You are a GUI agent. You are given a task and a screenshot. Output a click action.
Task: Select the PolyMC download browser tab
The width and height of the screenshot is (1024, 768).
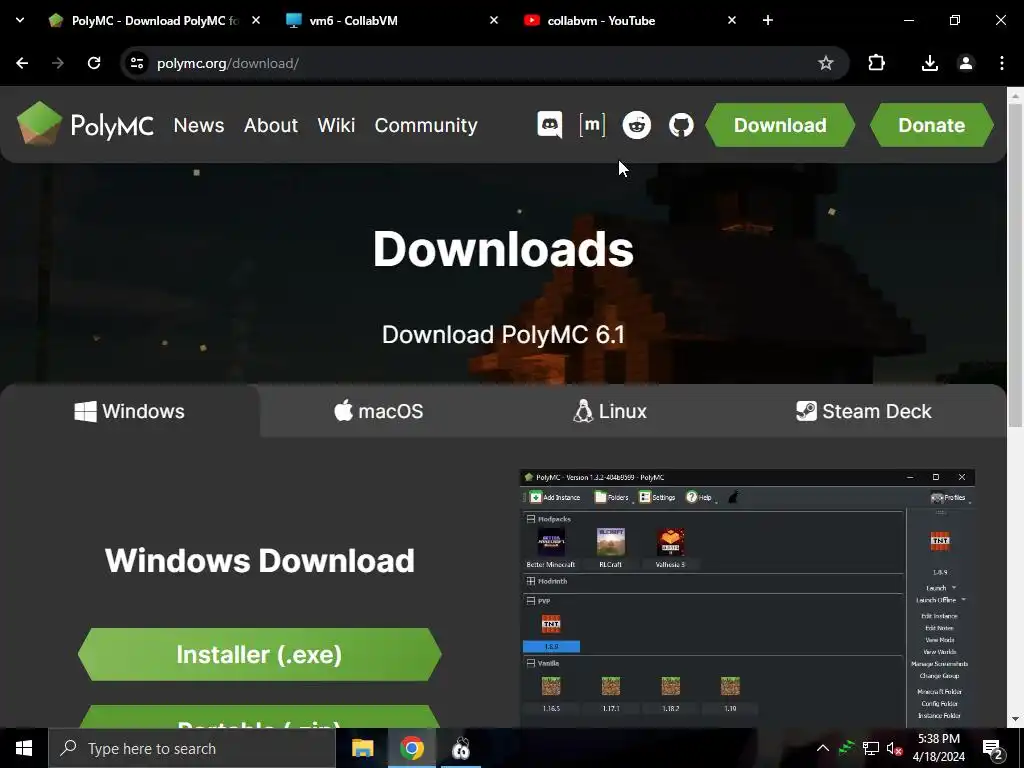tap(154, 20)
